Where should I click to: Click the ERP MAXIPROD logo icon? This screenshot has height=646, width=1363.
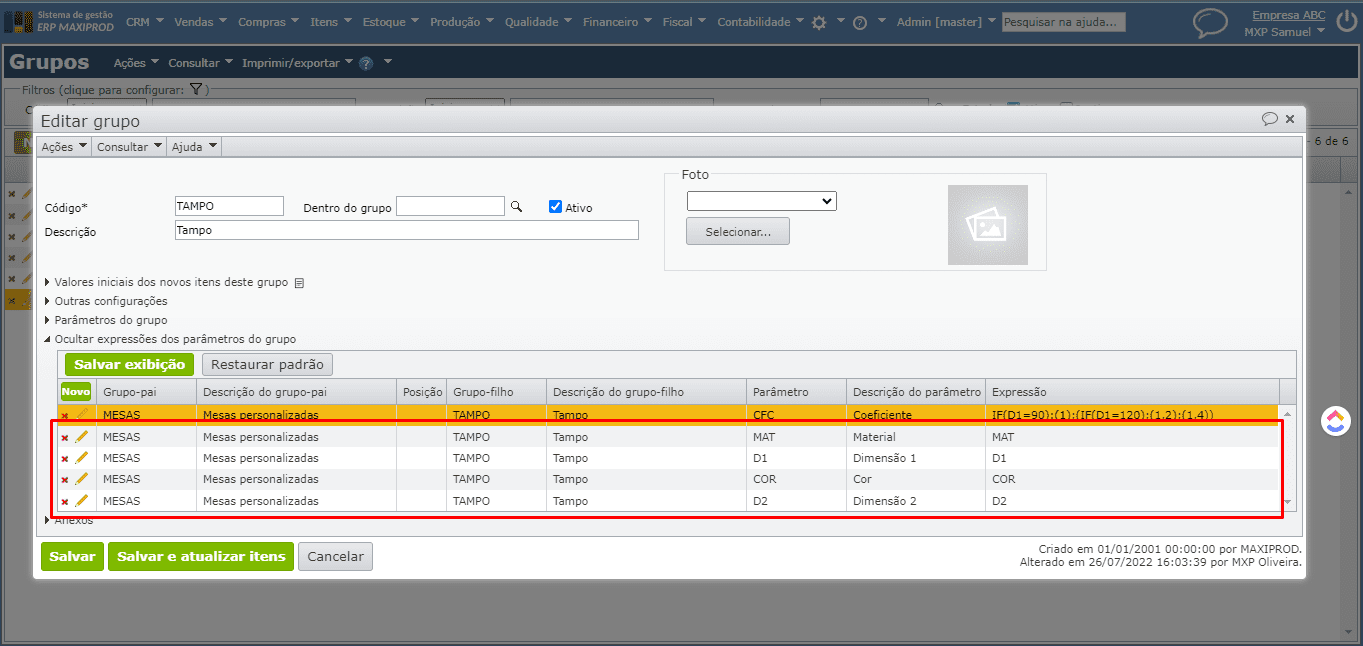click(x=19, y=21)
